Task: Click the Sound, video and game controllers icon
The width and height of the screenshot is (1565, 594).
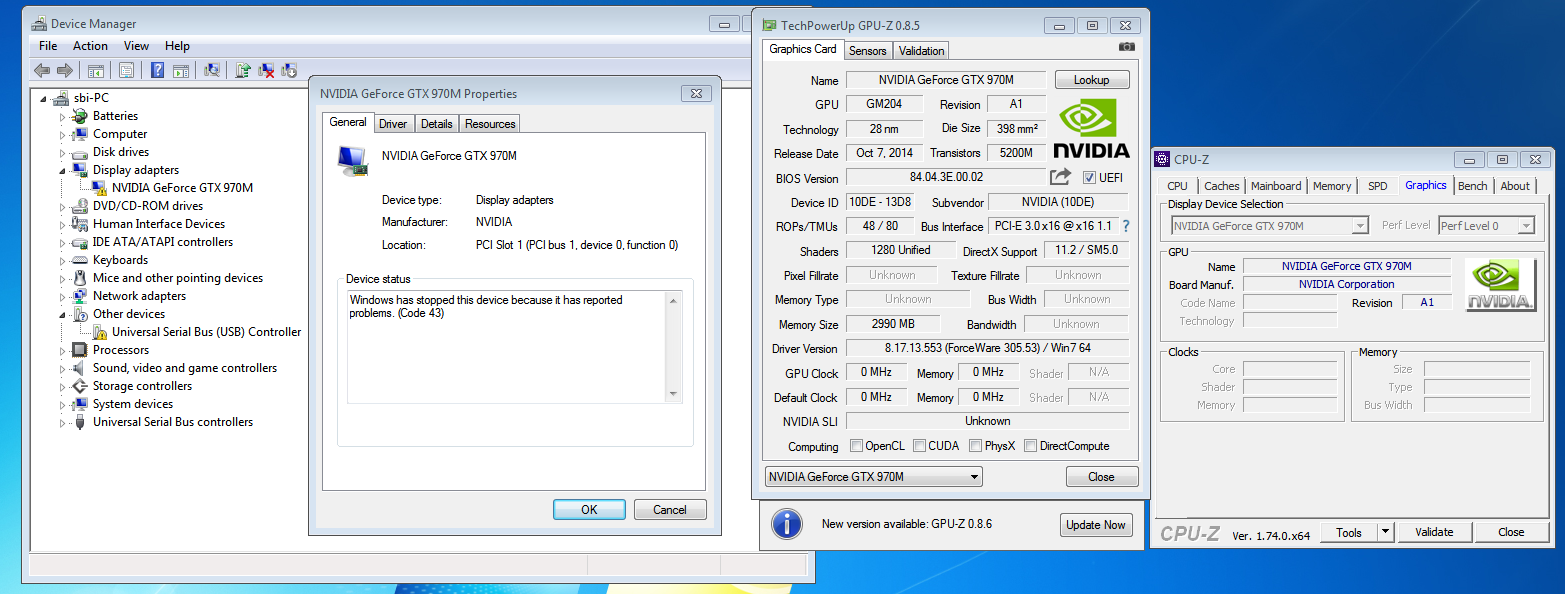Action: pos(80,368)
